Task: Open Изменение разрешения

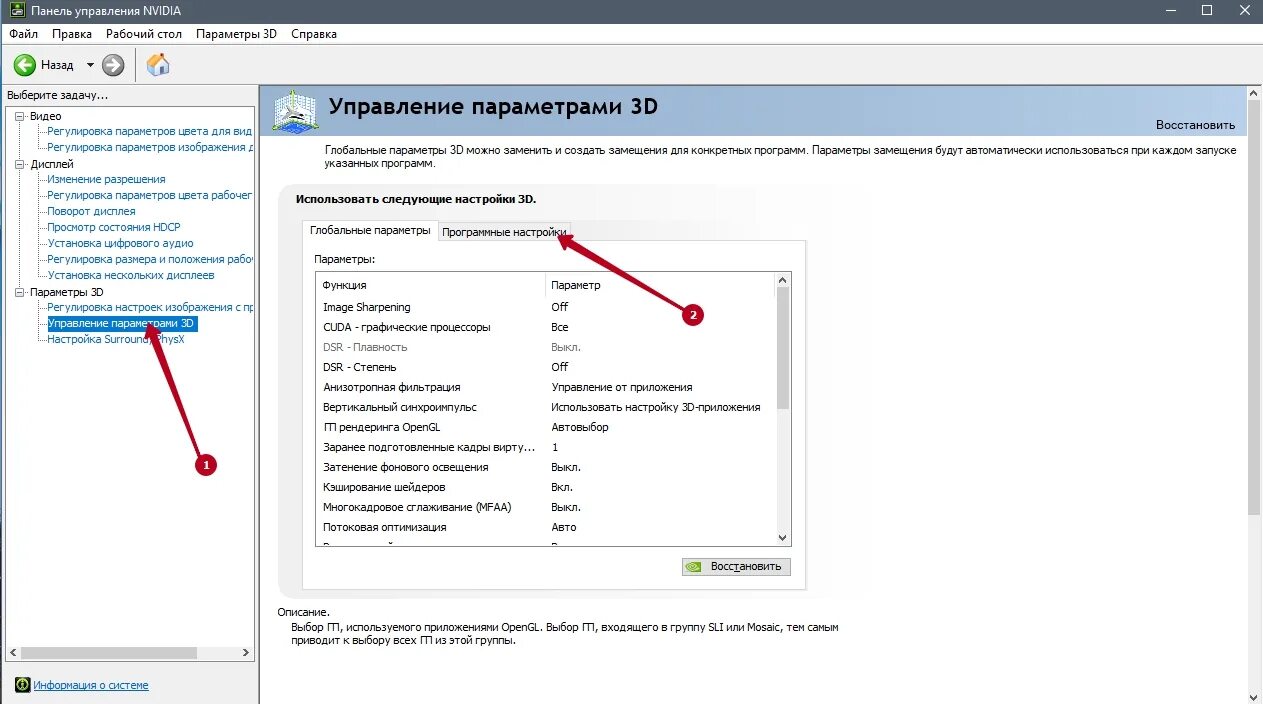Action: tap(106, 179)
